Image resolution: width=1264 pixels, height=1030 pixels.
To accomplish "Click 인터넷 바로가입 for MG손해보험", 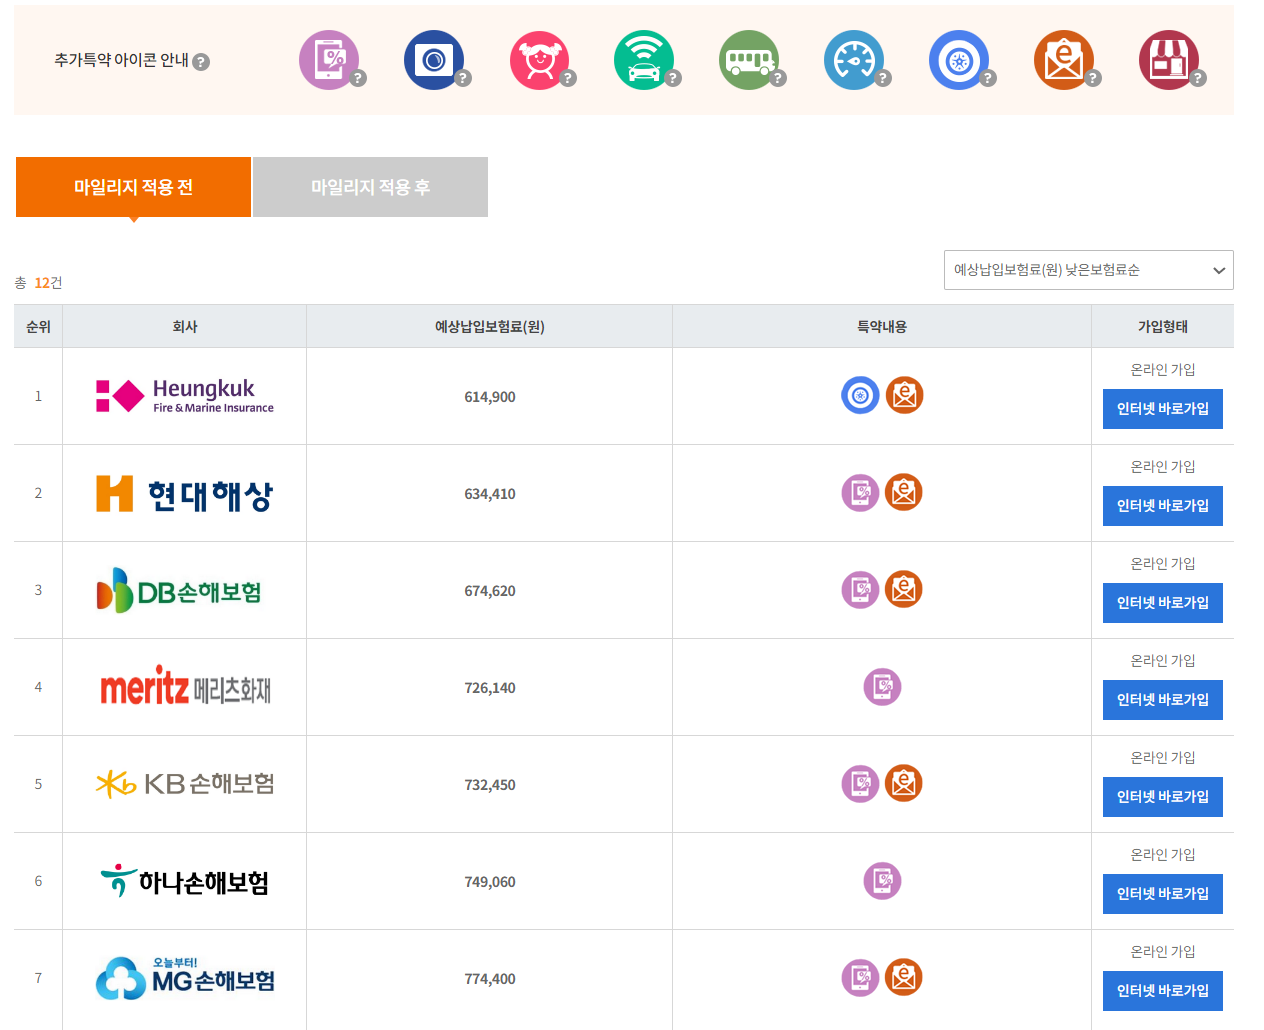I will 1163,991.
